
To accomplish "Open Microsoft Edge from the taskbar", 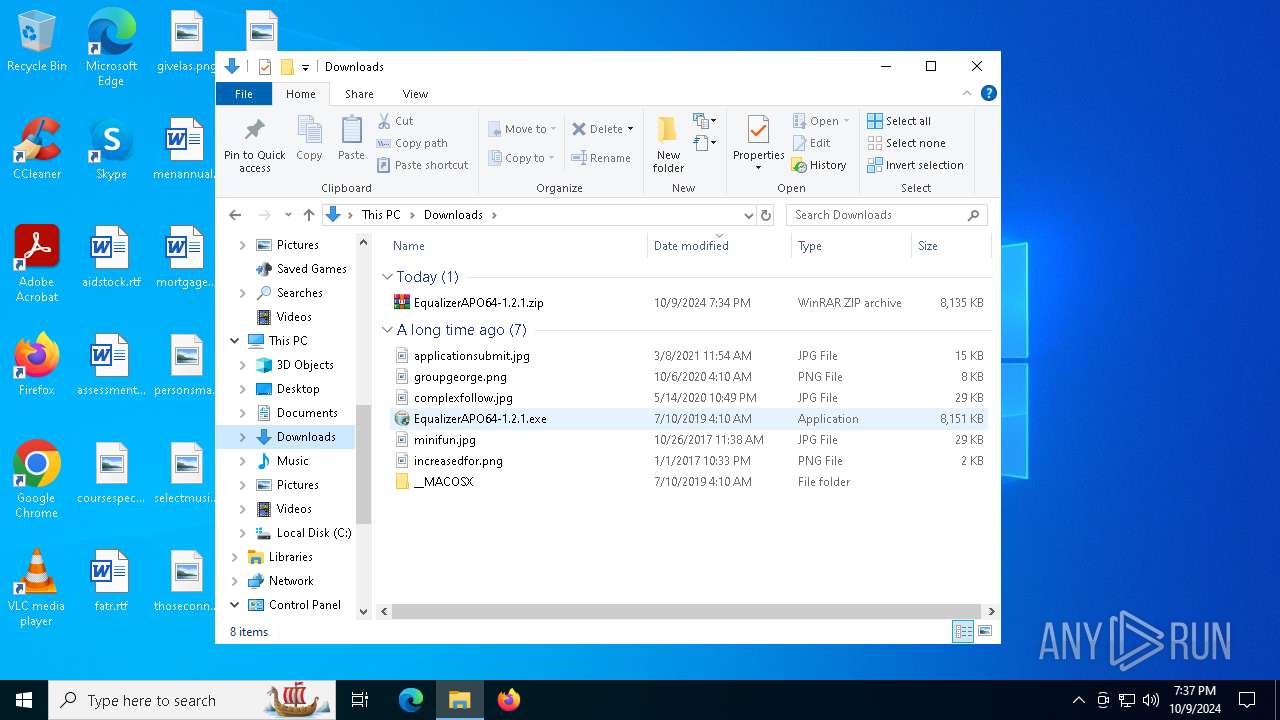I will tap(411, 700).
